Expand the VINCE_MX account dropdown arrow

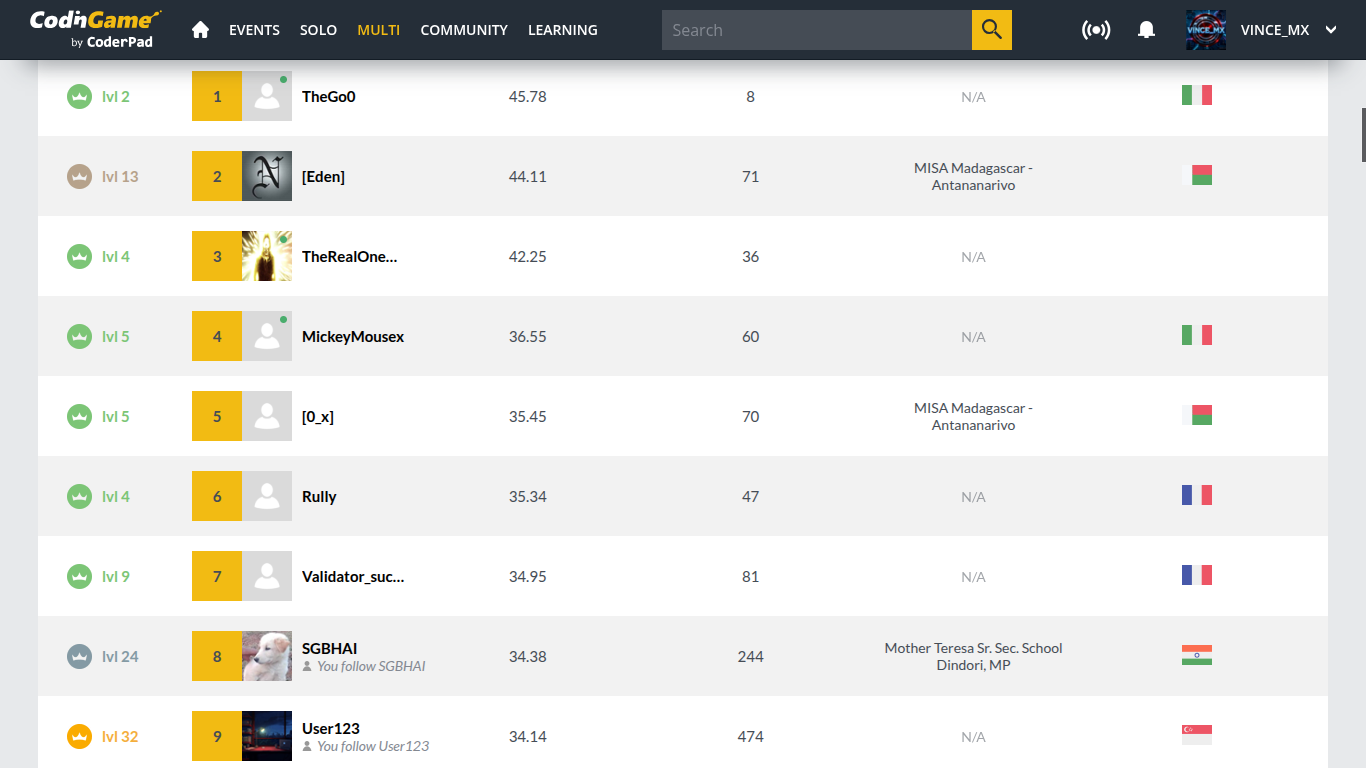[x=1331, y=30]
